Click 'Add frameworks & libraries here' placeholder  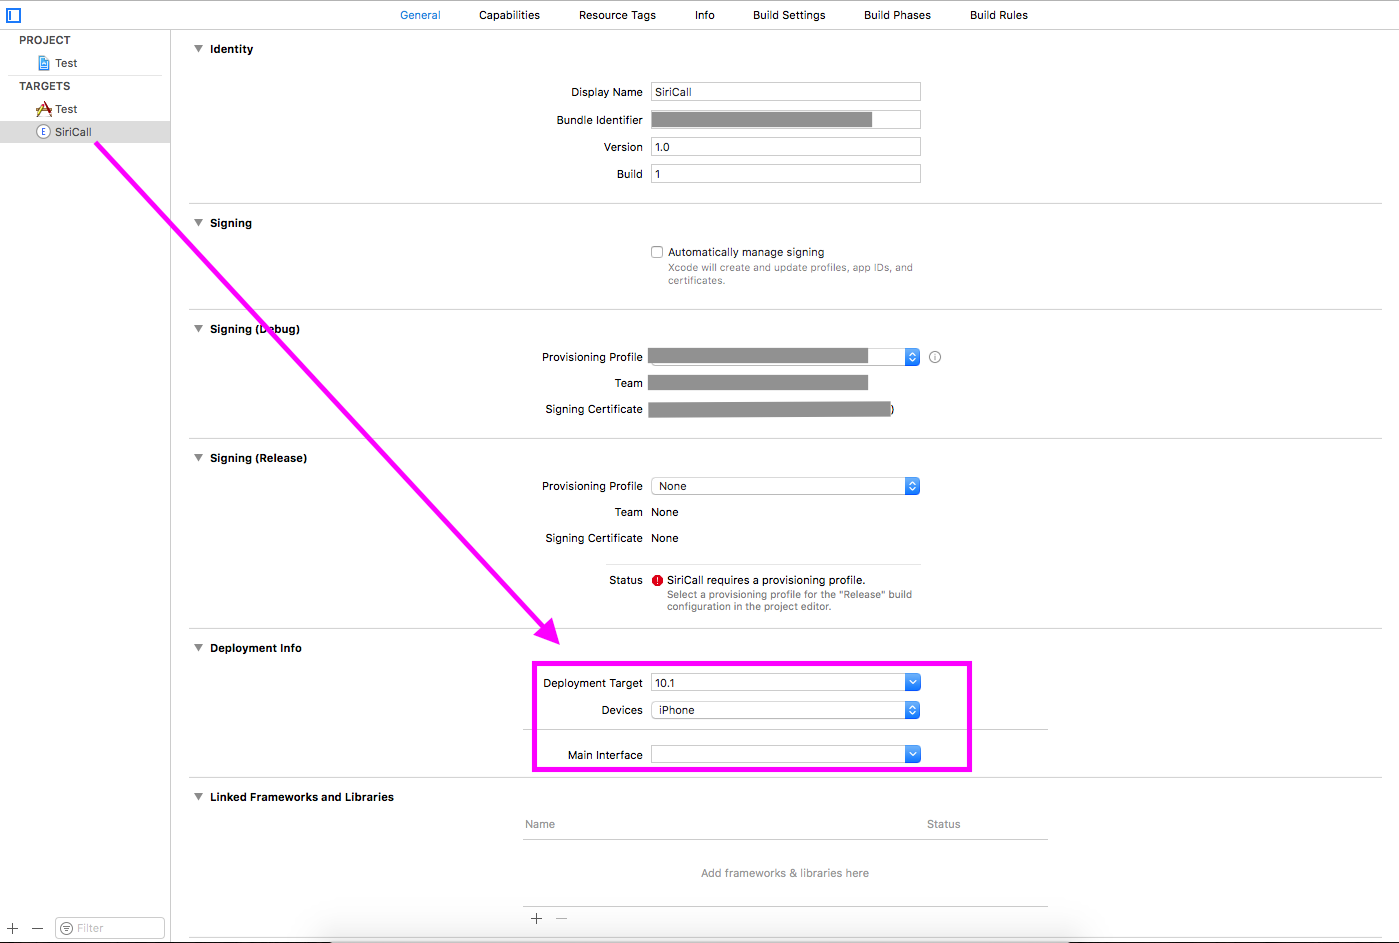point(785,873)
